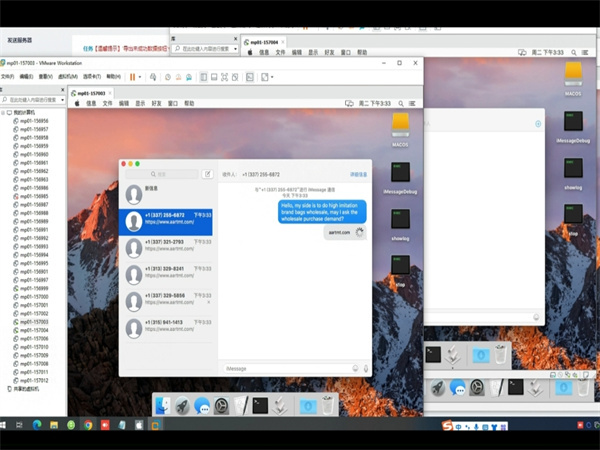This screenshot has width=600, height=450.
Task: Click the microphone icon beside the iMessage field
Action: pos(366,368)
